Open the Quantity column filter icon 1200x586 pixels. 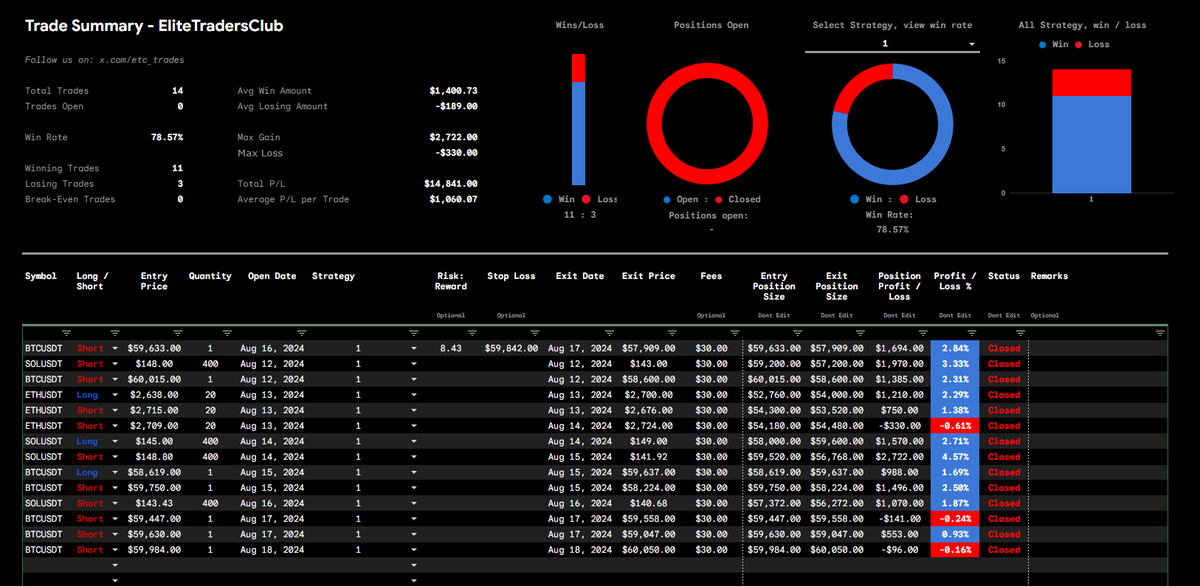pyautogui.click(x=226, y=332)
